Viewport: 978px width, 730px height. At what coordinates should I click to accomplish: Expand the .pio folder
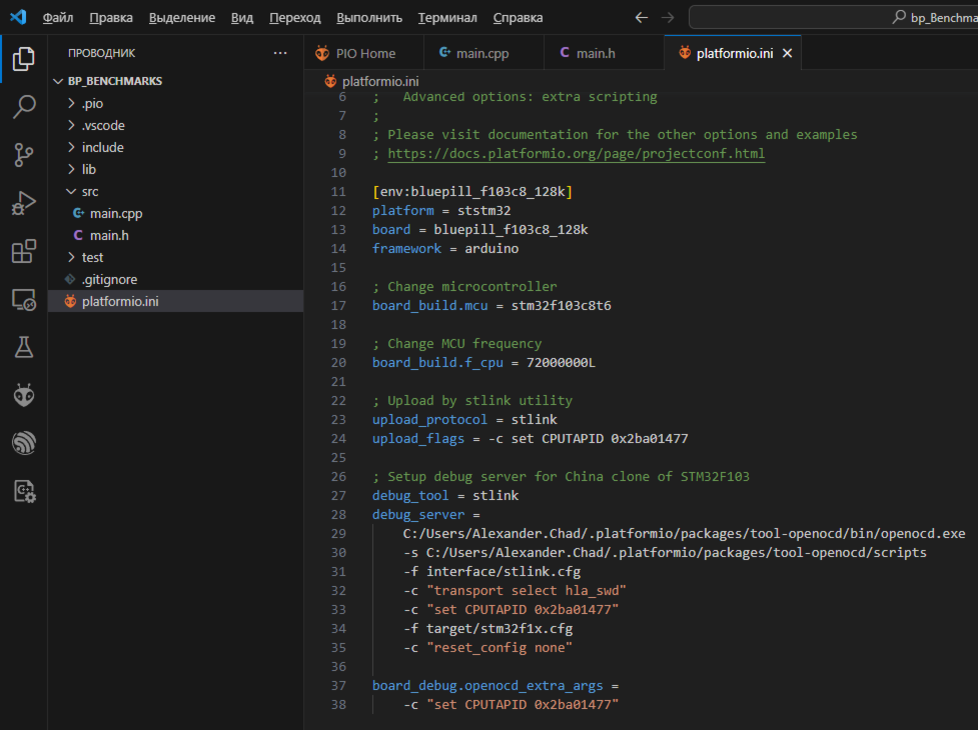[x=176, y=104]
